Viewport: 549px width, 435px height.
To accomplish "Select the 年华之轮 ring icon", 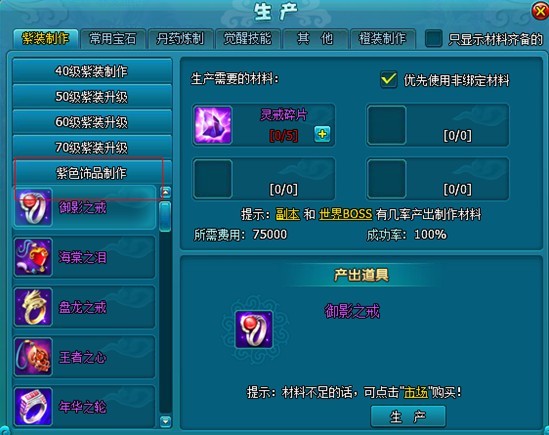I will pyautogui.click(x=33, y=406).
